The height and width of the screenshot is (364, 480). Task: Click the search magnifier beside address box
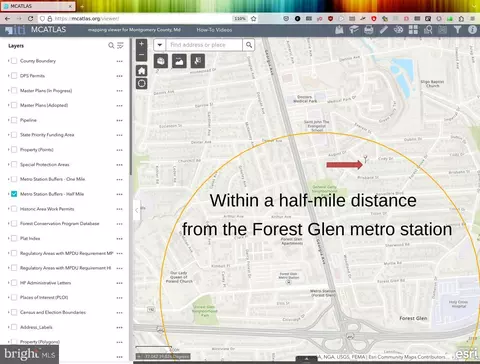tap(249, 45)
